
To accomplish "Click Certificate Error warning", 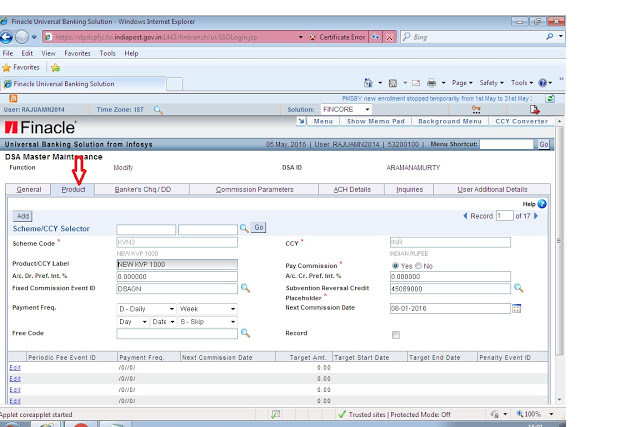I will pos(338,37).
